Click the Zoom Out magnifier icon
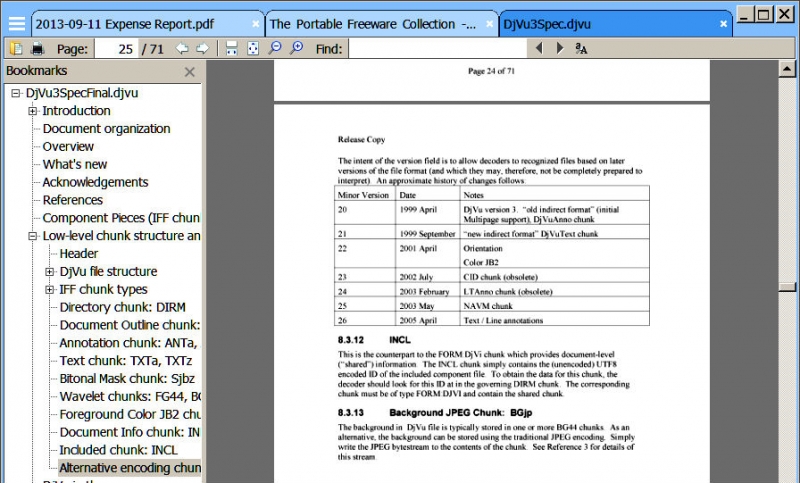This screenshot has height=483, width=800. [x=276, y=48]
